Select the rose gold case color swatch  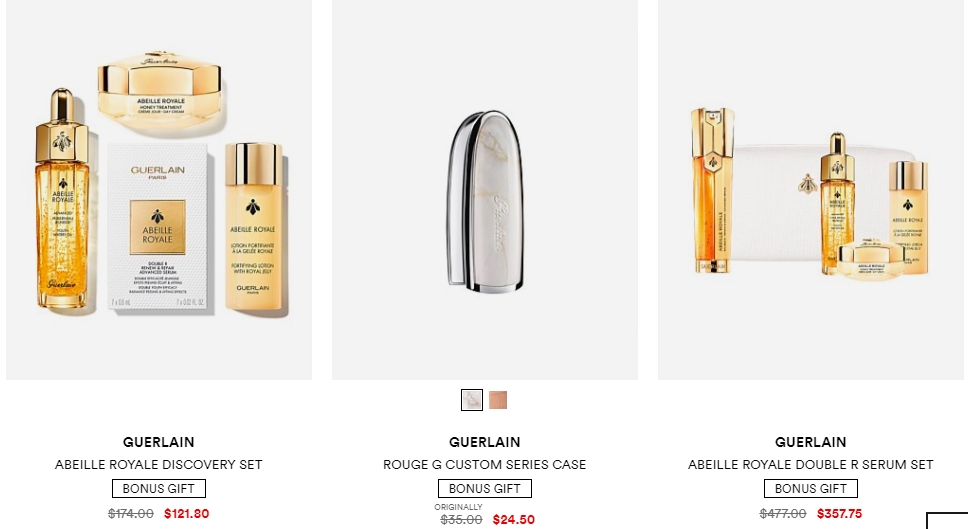click(x=498, y=400)
